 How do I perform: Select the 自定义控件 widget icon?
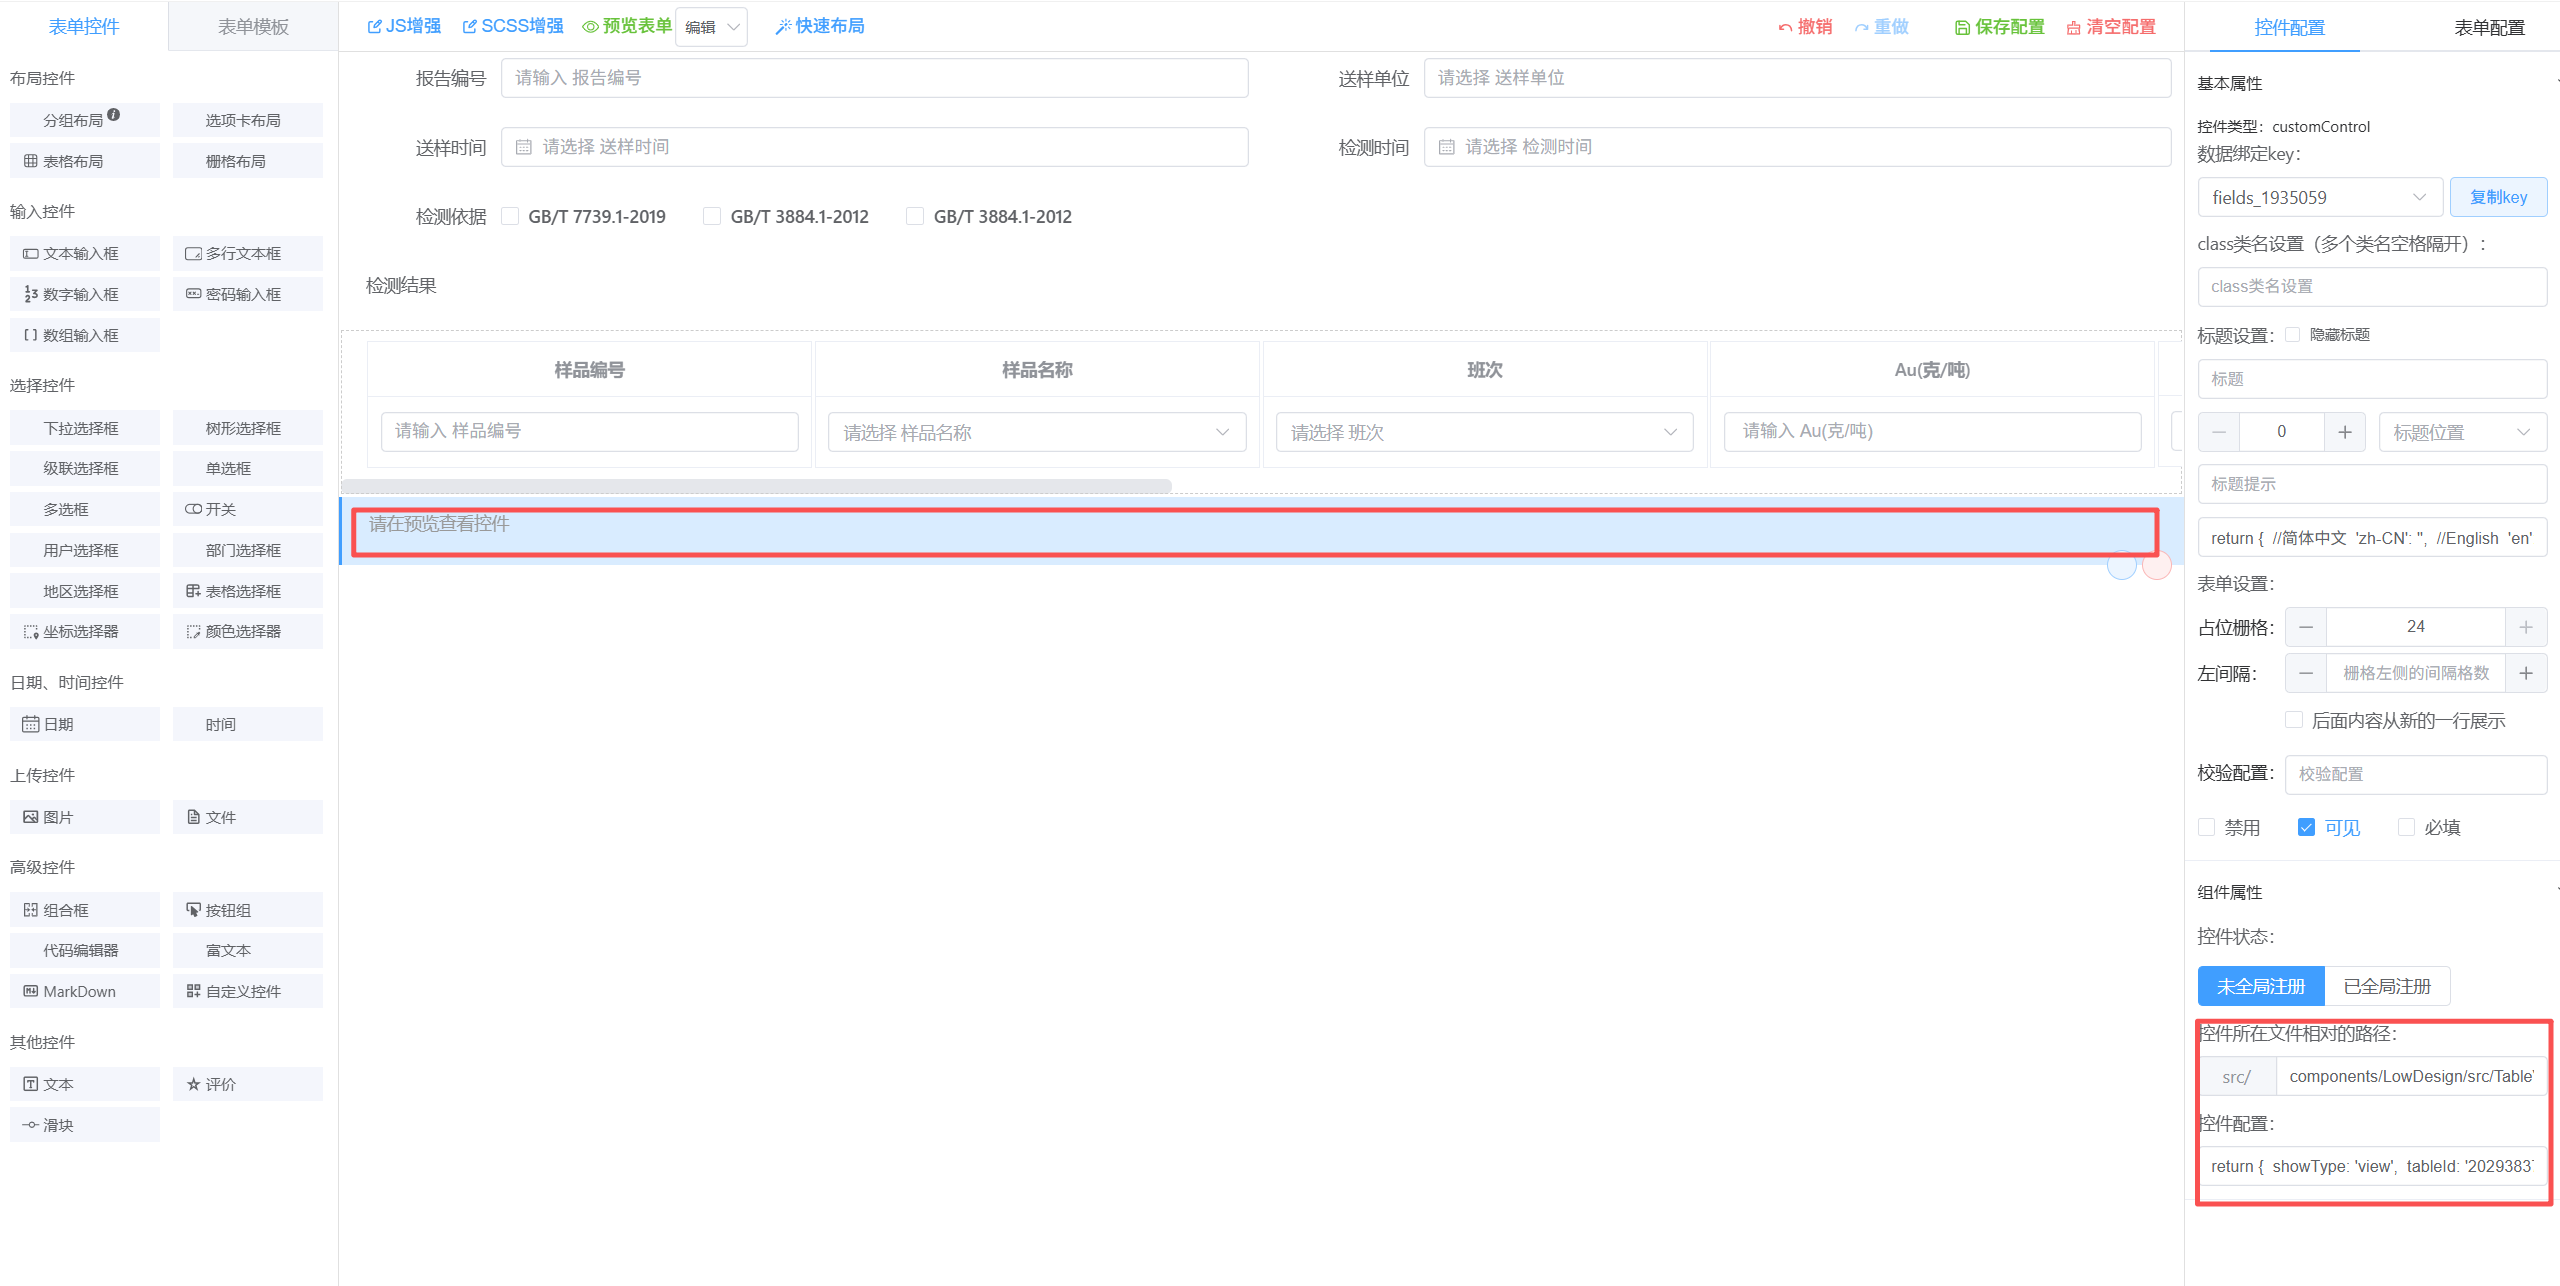pos(193,991)
